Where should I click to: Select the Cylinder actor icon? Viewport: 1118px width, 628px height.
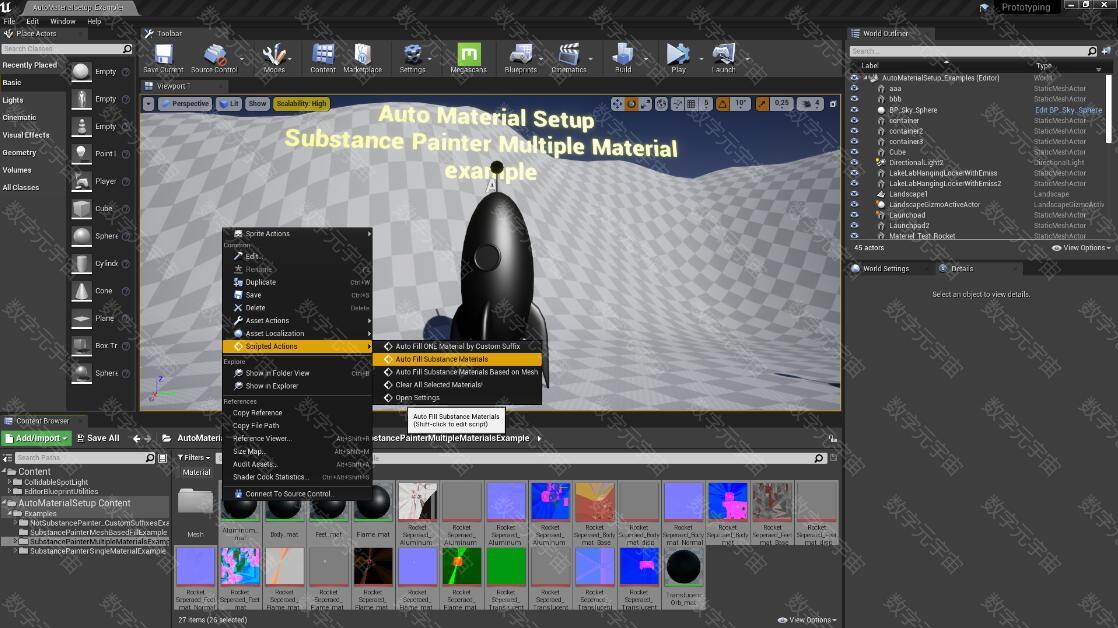[x=82, y=264]
